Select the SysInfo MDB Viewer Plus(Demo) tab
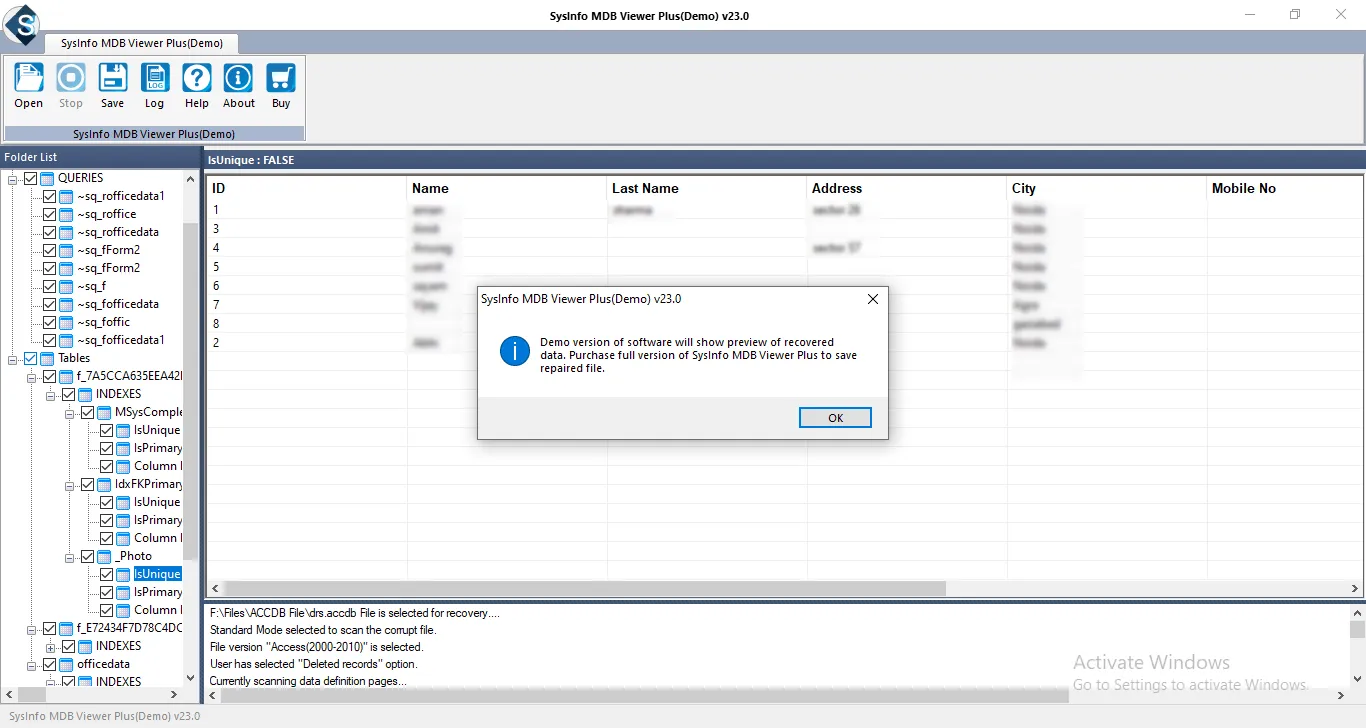Image resolution: width=1366 pixels, height=728 pixels. pos(141,43)
